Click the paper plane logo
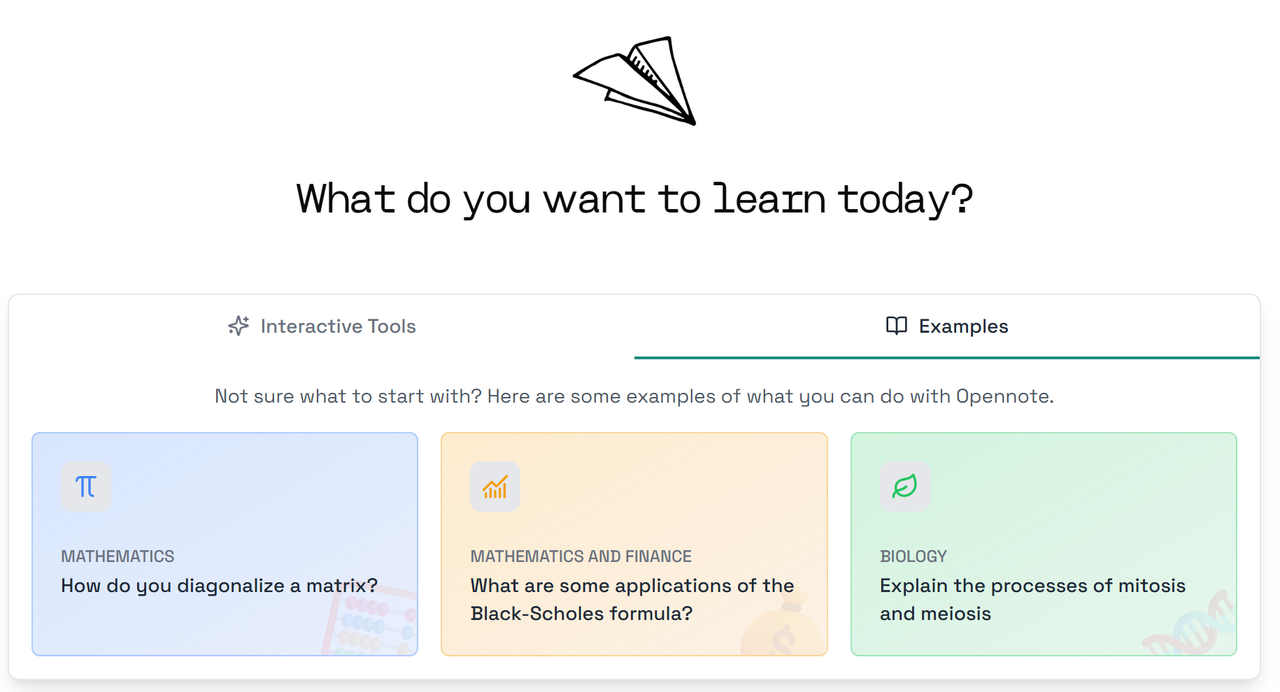1280x692 pixels. (636, 81)
